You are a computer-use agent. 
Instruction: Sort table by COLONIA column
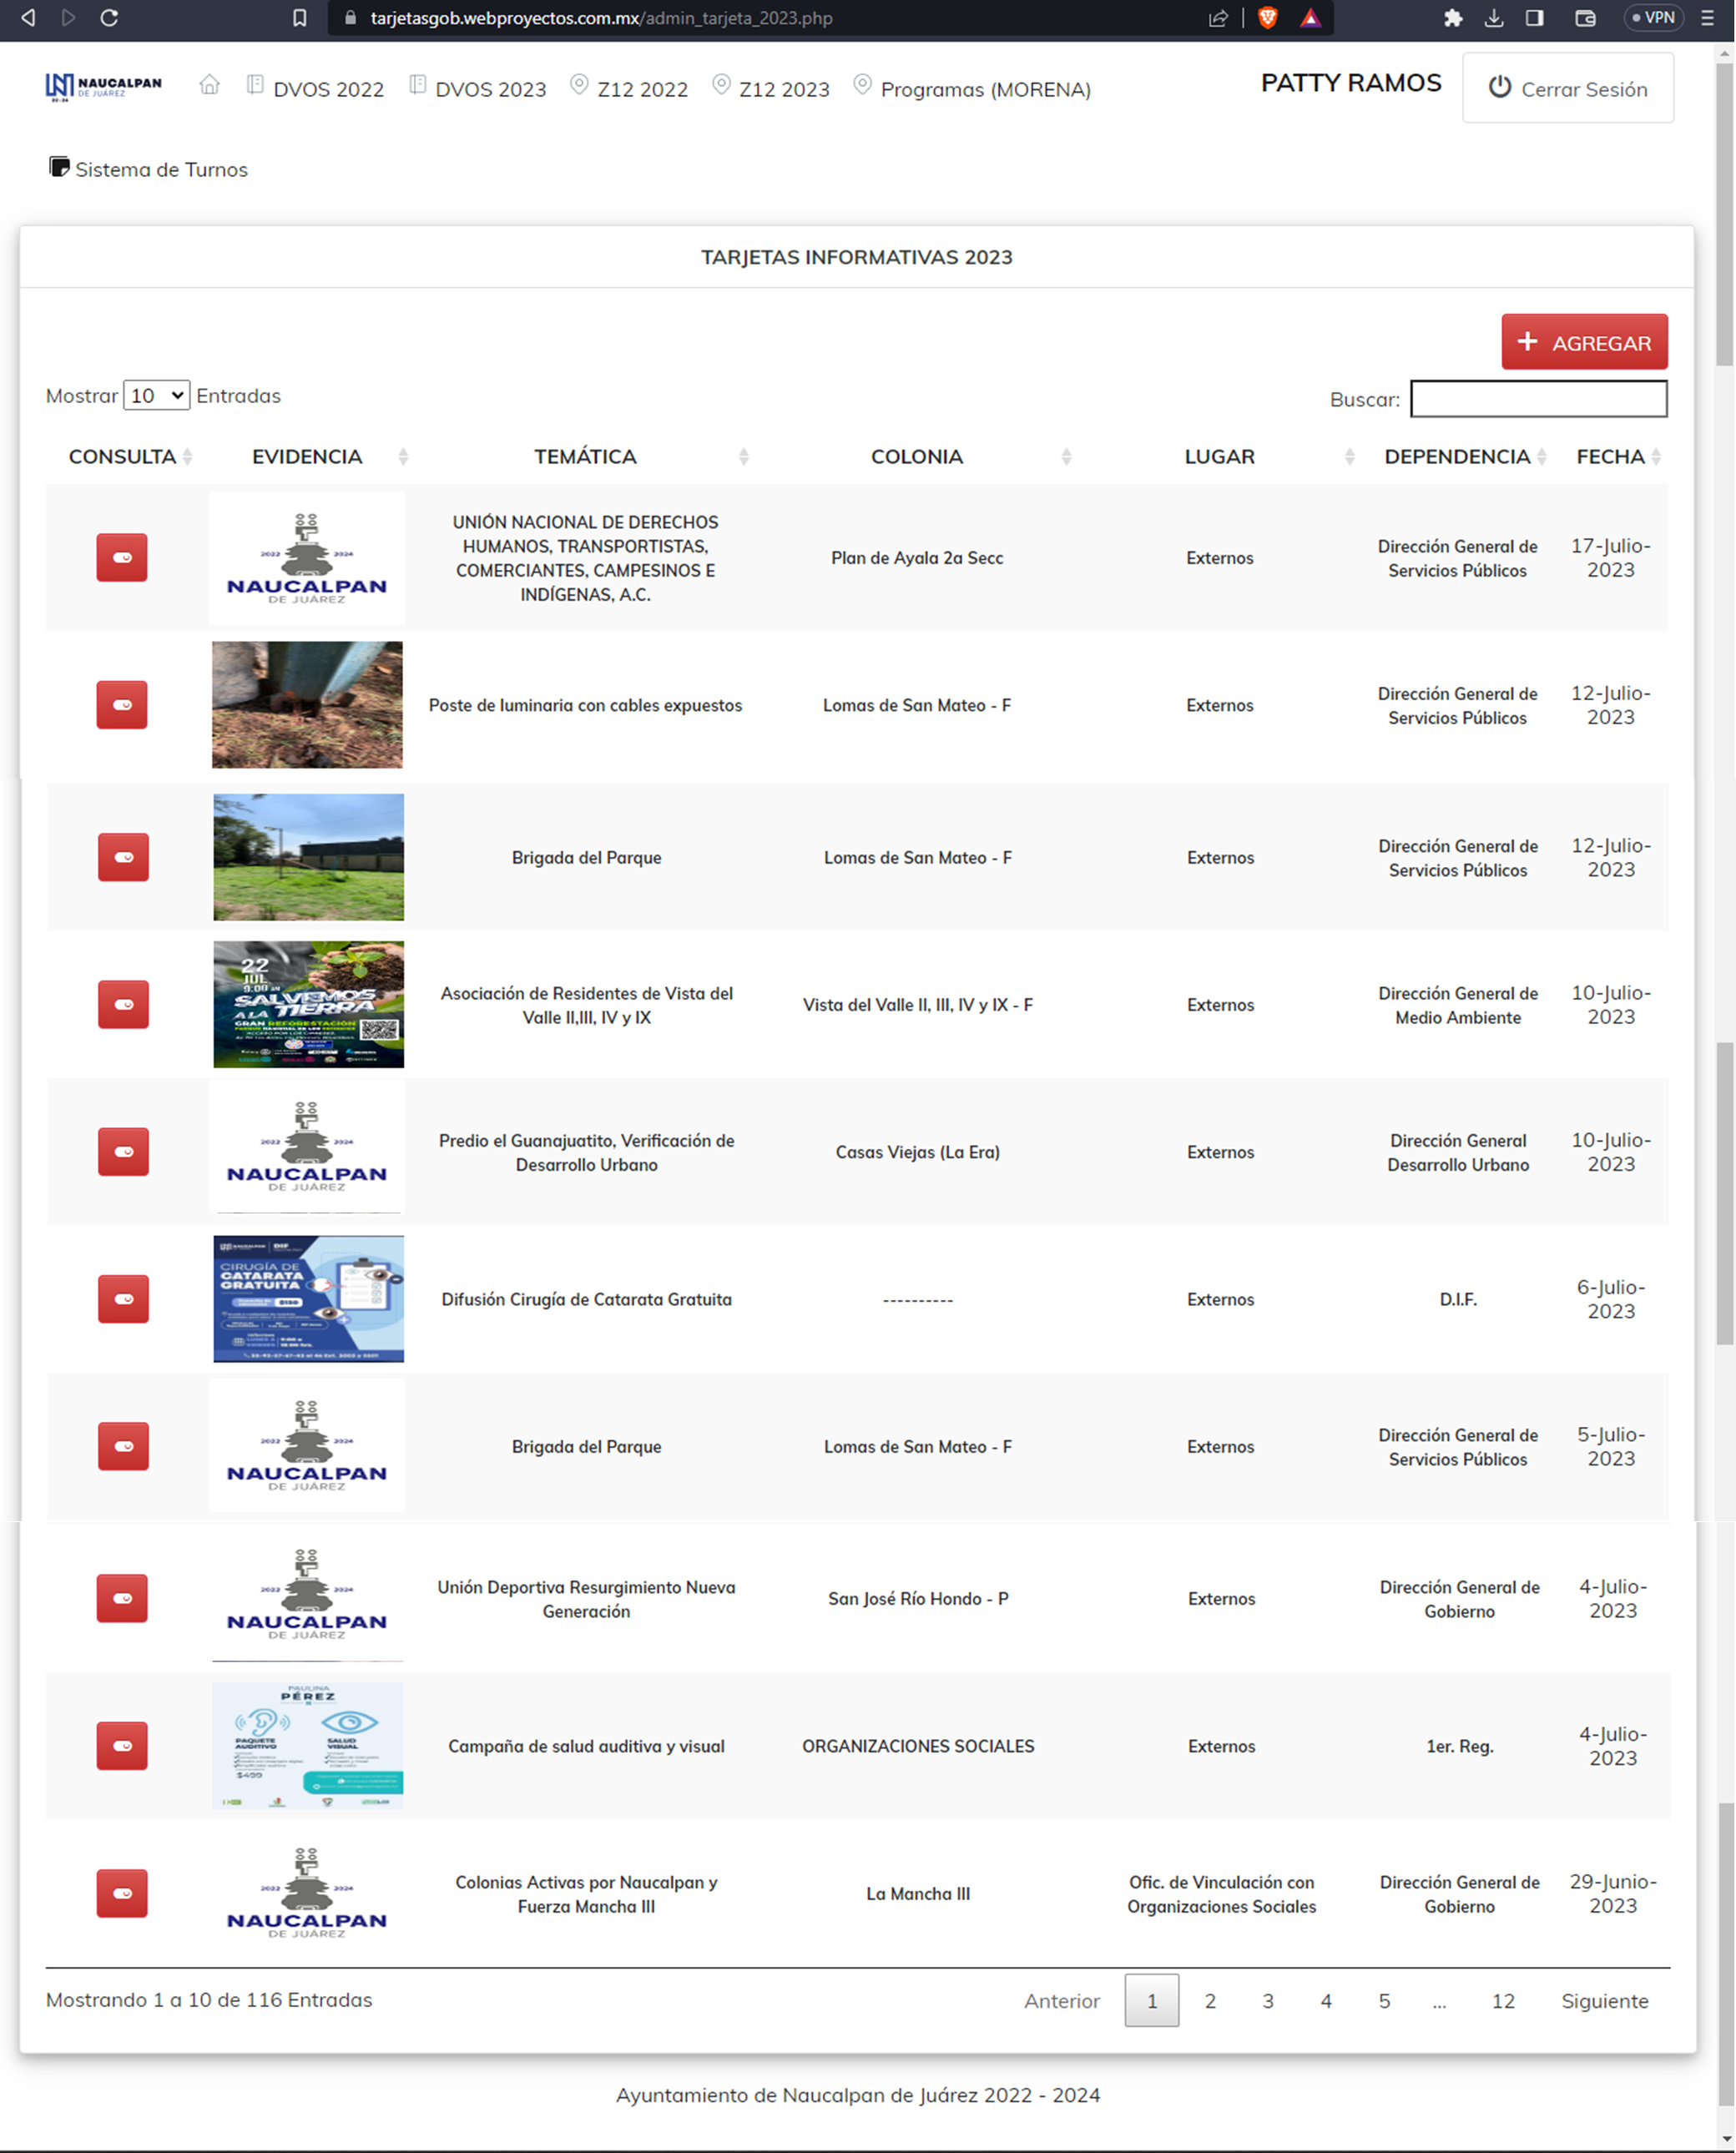(917, 457)
